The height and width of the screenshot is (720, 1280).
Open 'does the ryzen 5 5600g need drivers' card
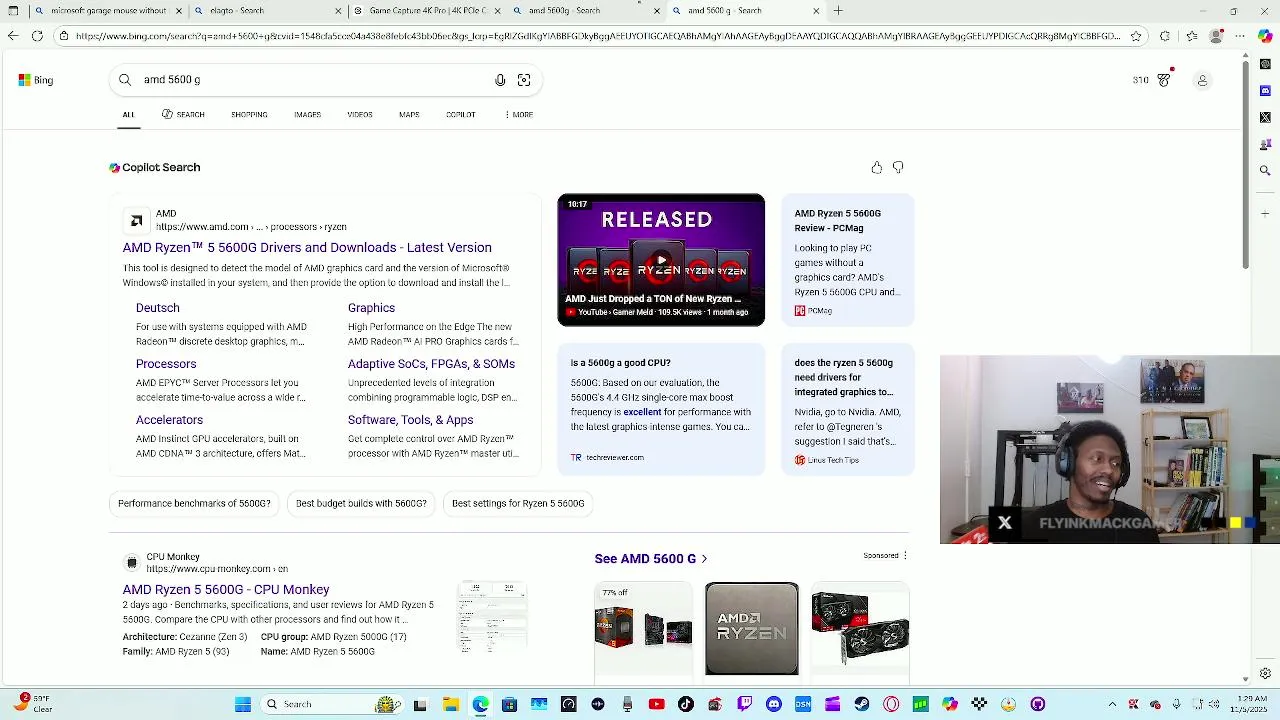(848, 409)
